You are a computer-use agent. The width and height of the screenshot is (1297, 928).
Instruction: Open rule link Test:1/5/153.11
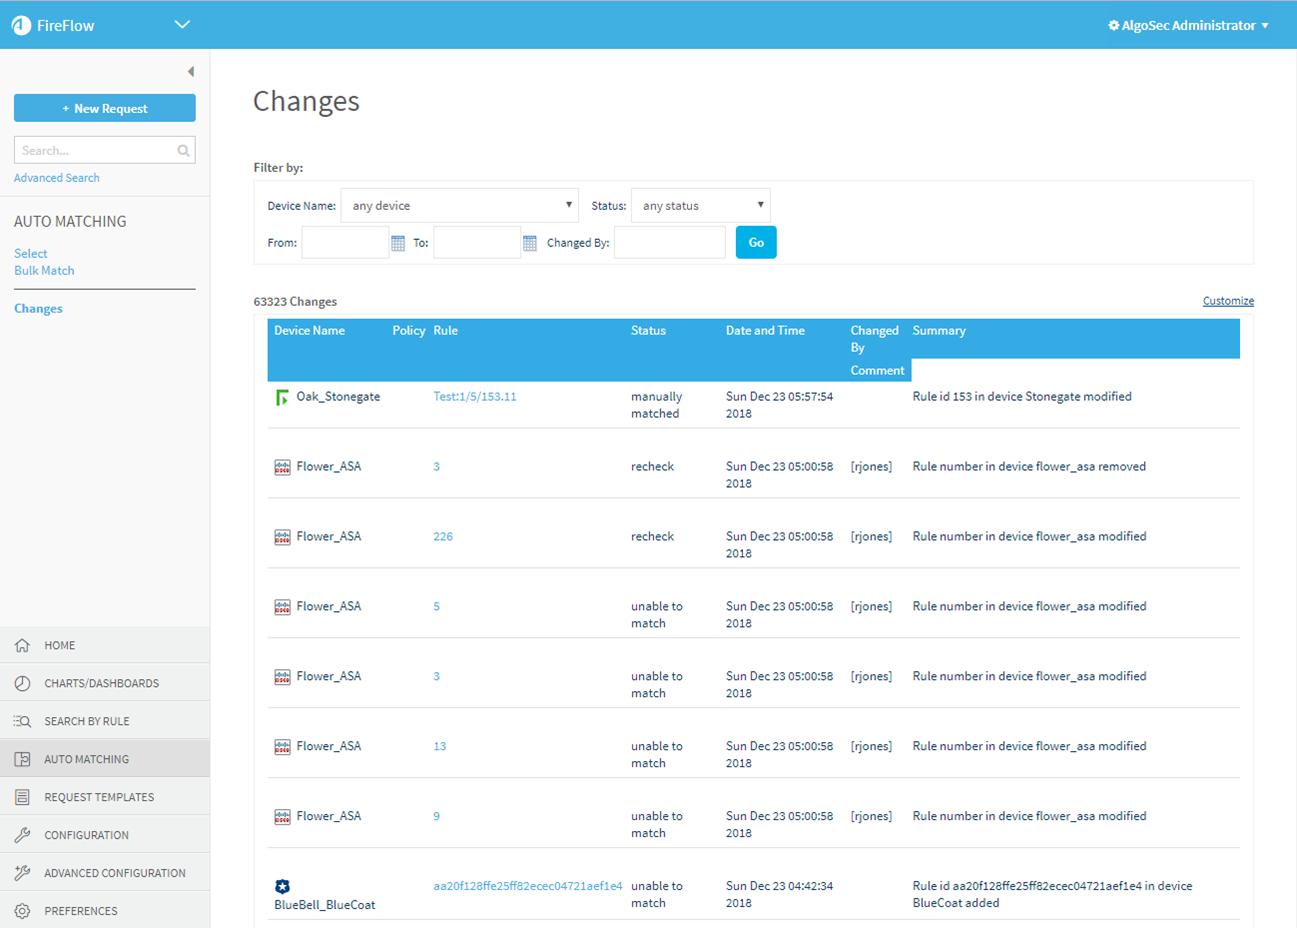pos(474,397)
